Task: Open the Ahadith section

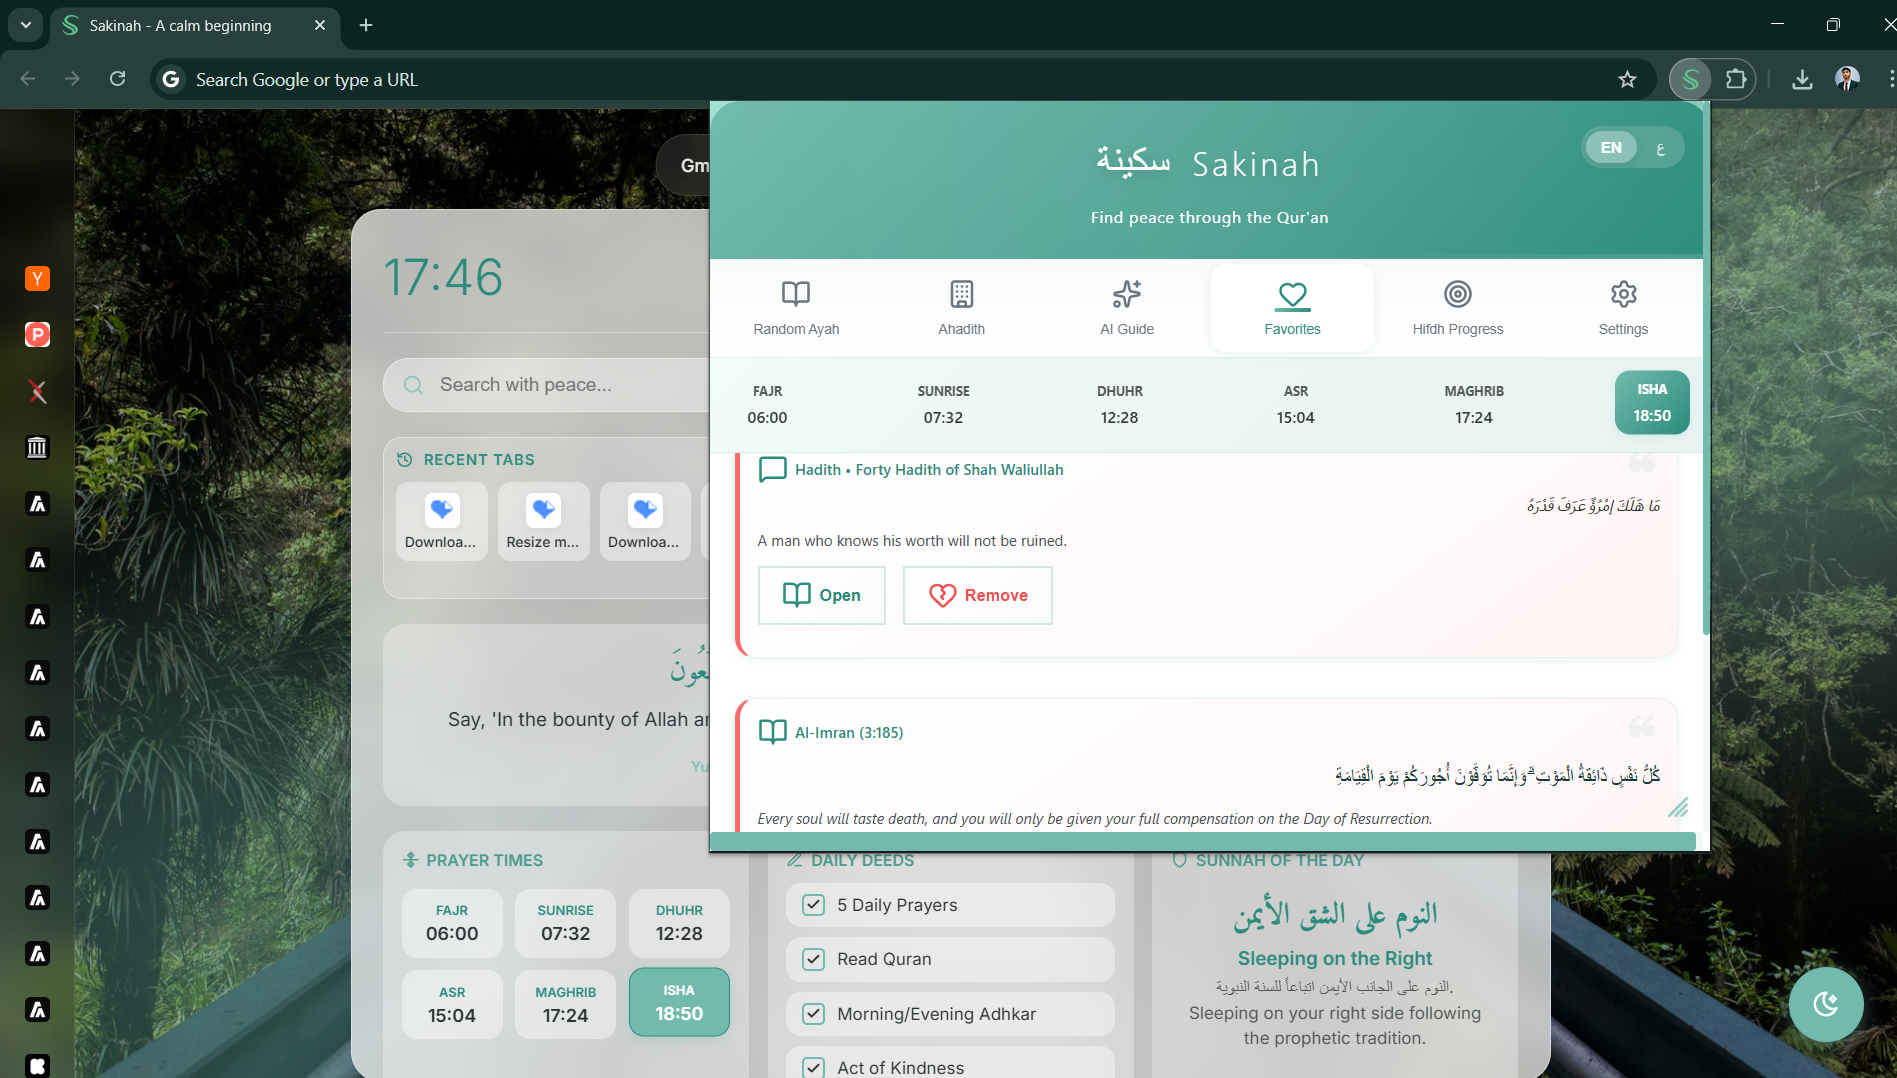Action: click(x=960, y=307)
